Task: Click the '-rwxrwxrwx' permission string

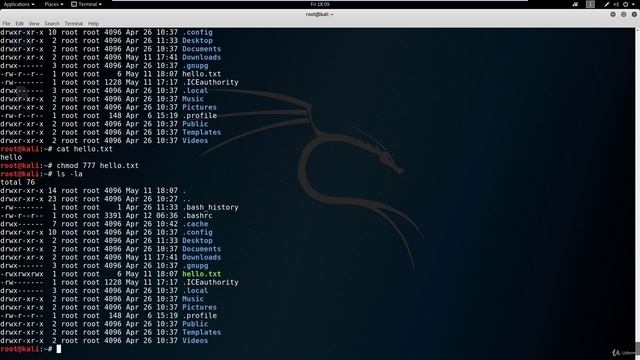Action: [22, 274]
